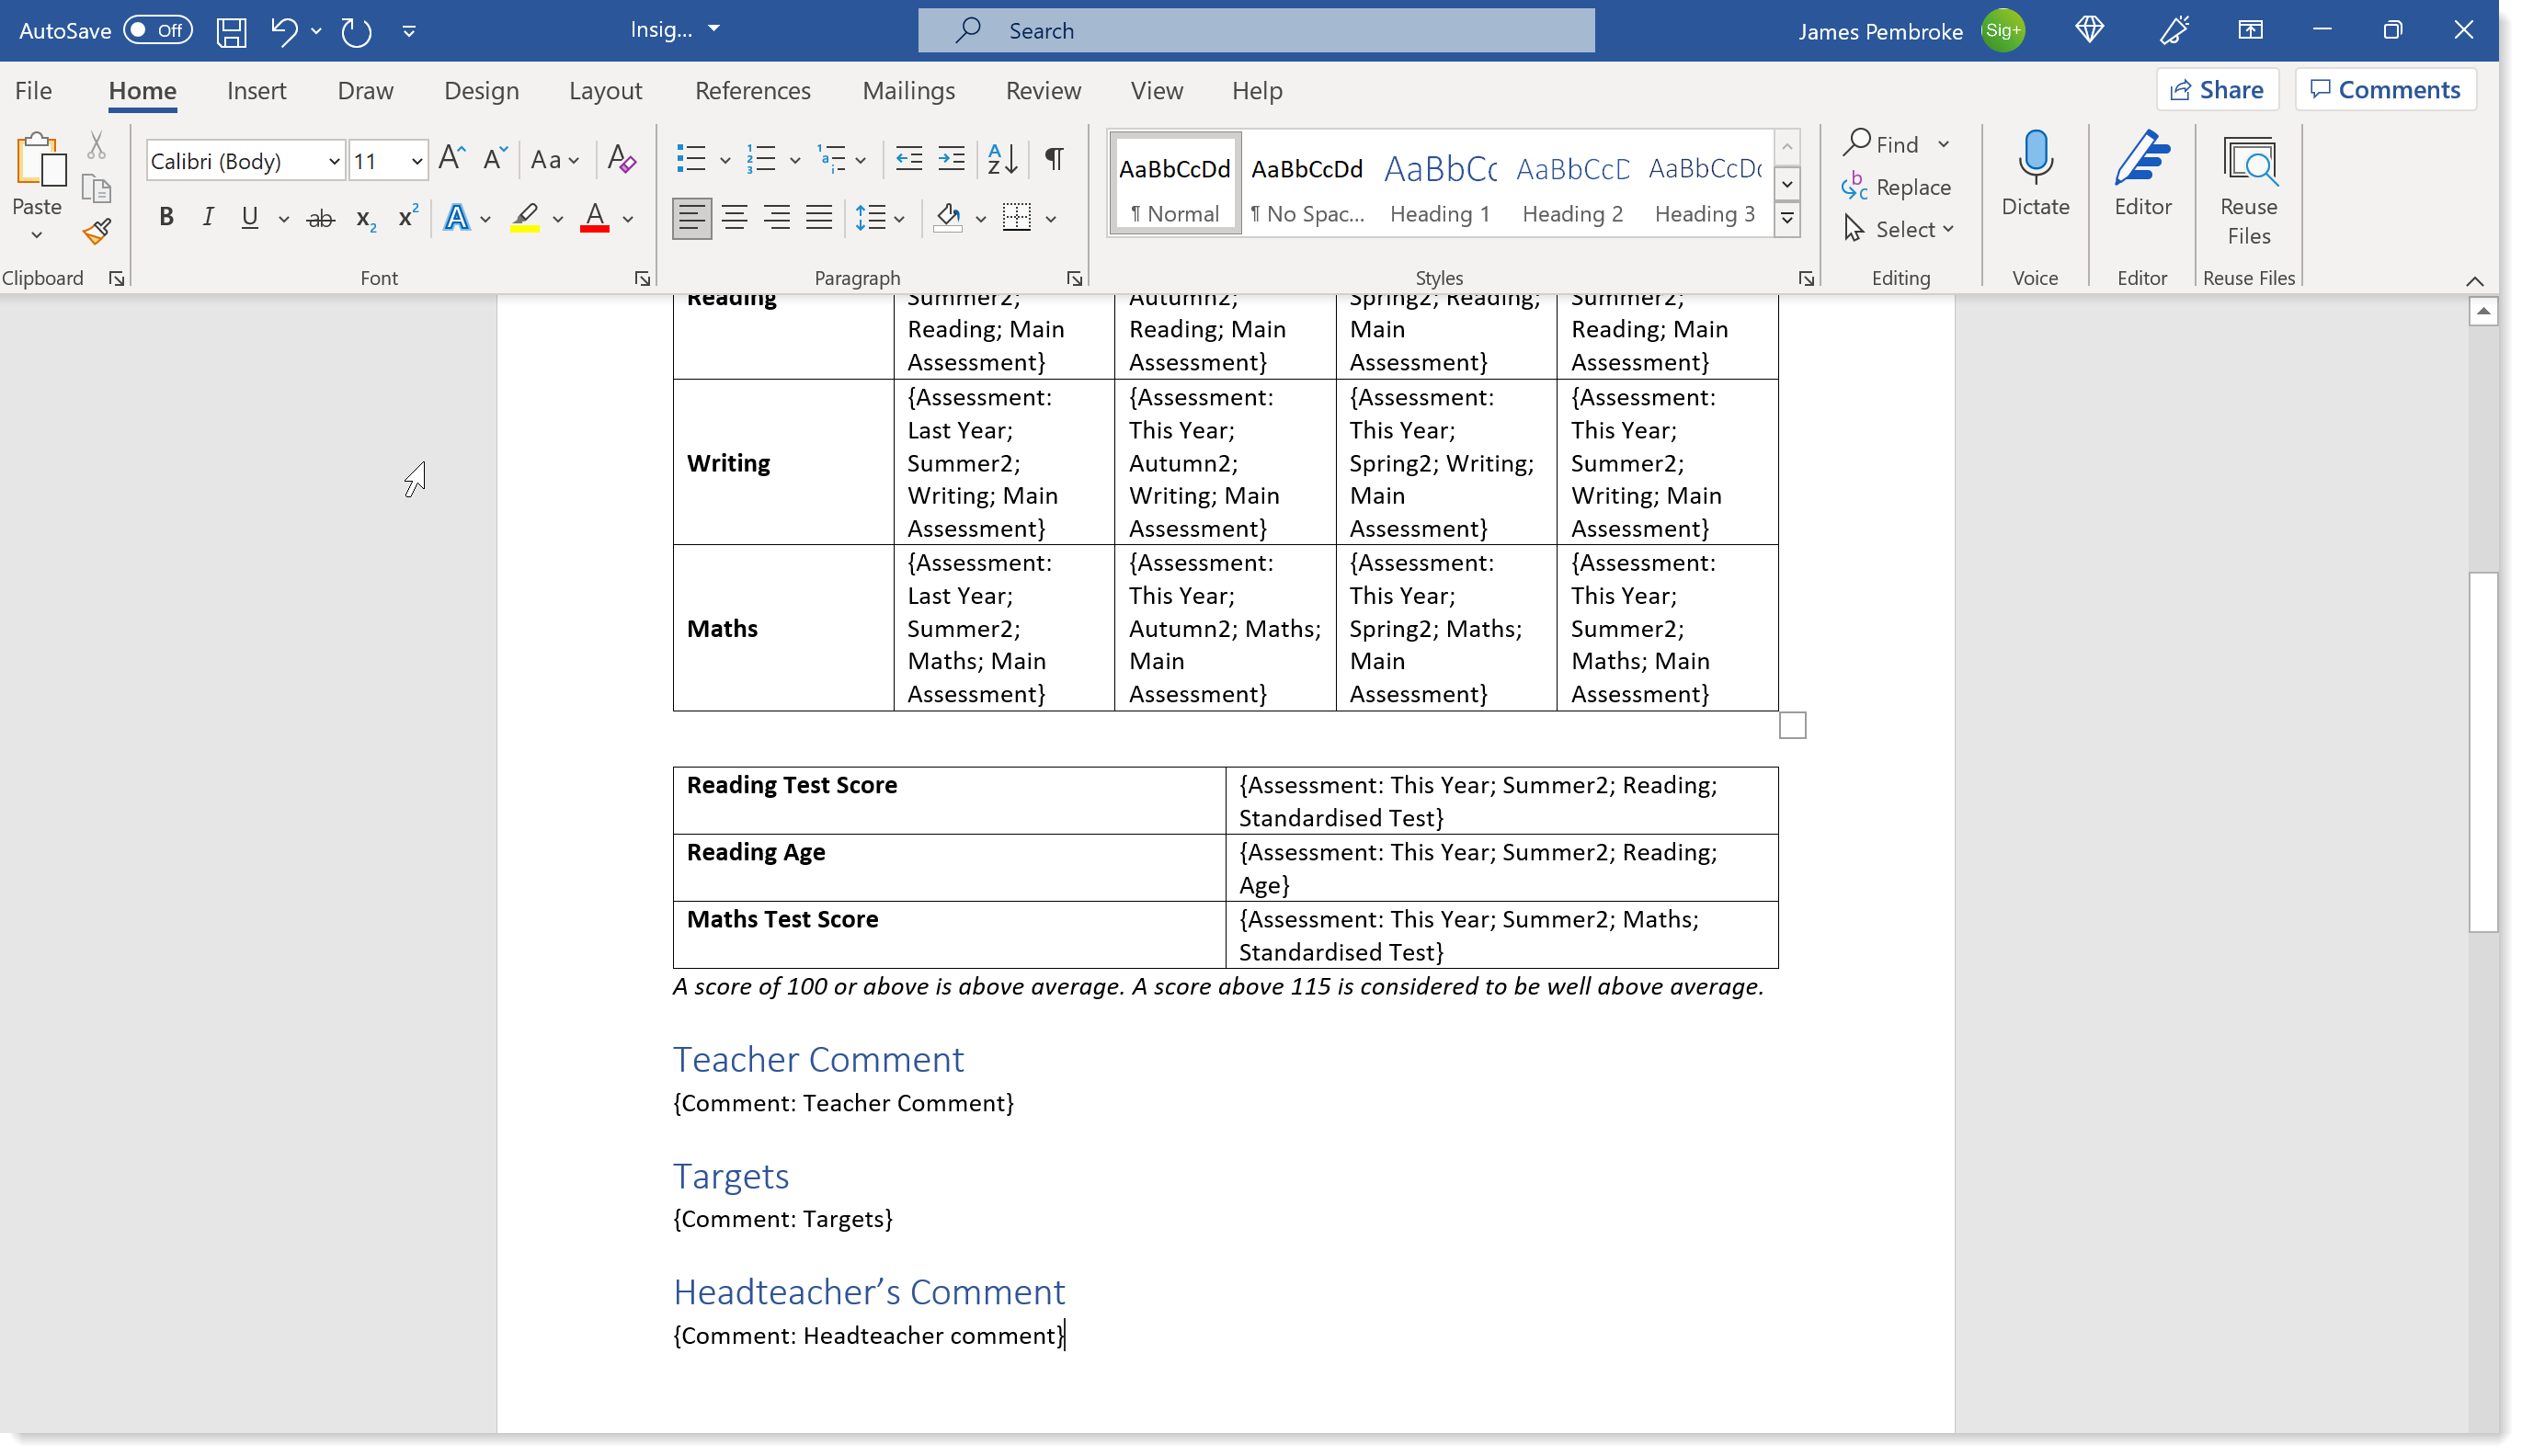
Task: Toggle bullet list formatting
Action: [691, 159]
